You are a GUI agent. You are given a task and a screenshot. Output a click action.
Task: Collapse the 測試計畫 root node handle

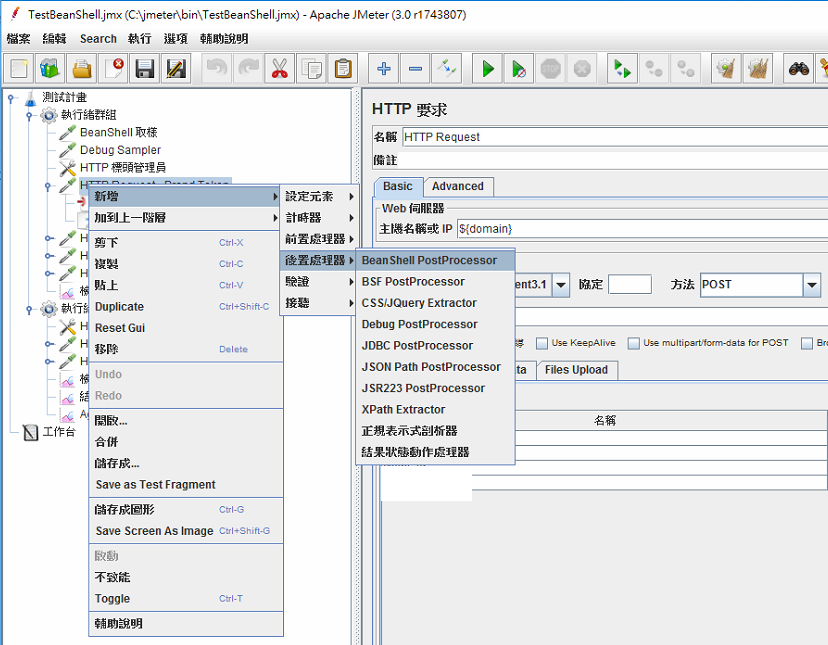click(11, 98)
